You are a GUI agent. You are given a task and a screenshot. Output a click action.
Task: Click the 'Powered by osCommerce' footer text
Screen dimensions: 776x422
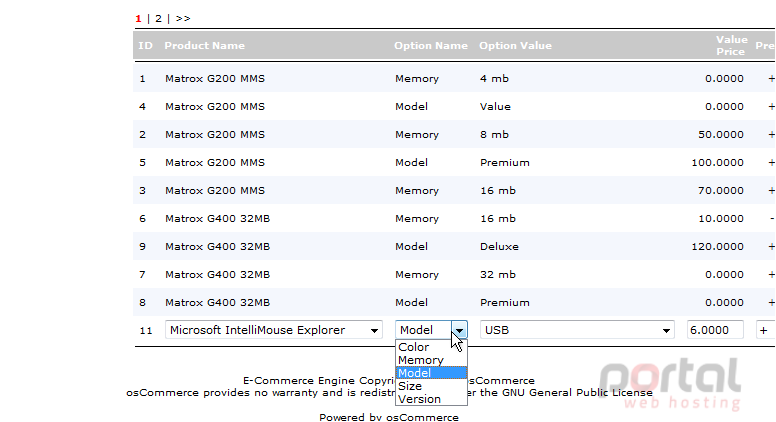(x=388, y=417)
